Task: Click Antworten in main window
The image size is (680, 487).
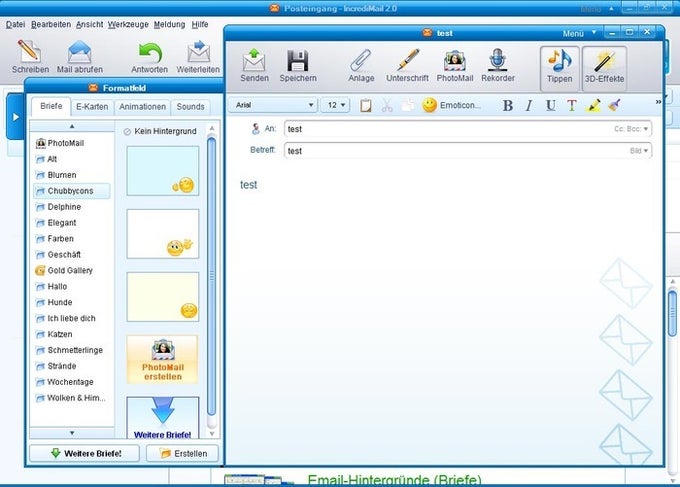Action: pyautogui.click(x=150, y=56)
